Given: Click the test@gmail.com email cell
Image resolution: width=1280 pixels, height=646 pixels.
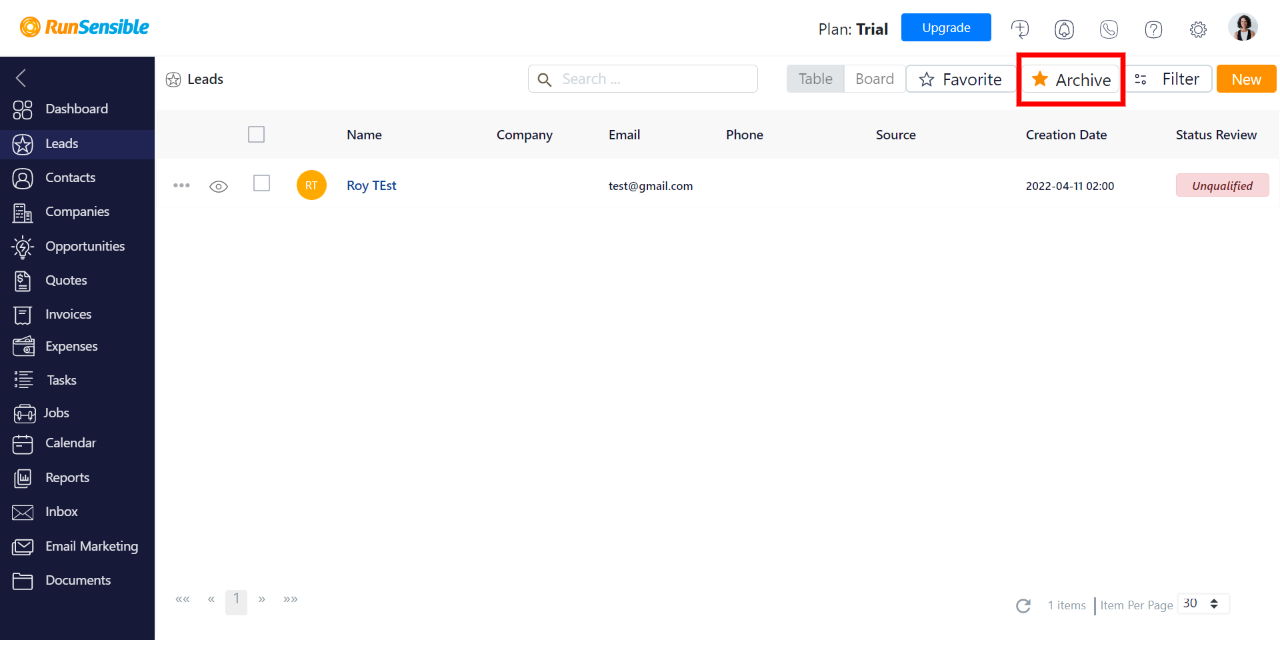Looking at the screenshot, I should [651, 186].
